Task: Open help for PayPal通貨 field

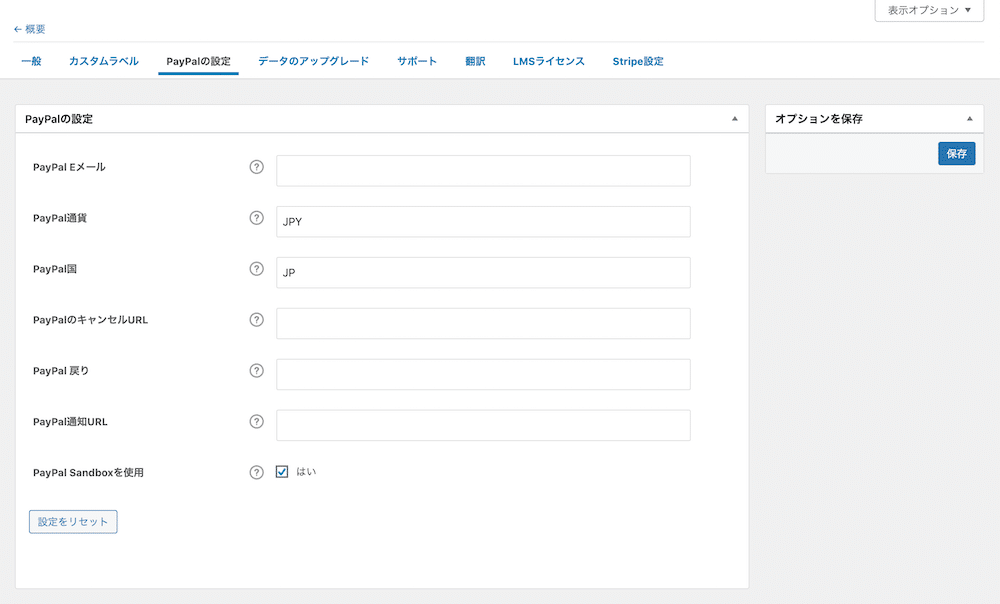Action: point(256,218)
